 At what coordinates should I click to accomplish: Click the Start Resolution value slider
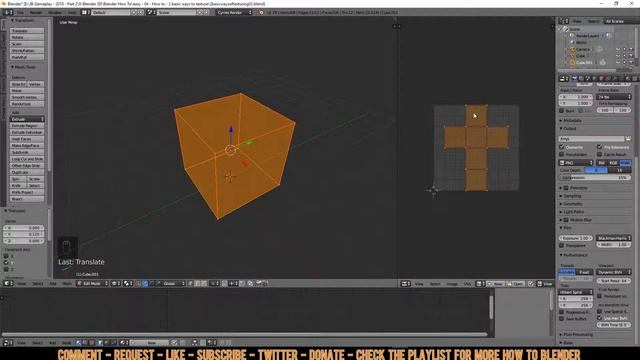614,281
